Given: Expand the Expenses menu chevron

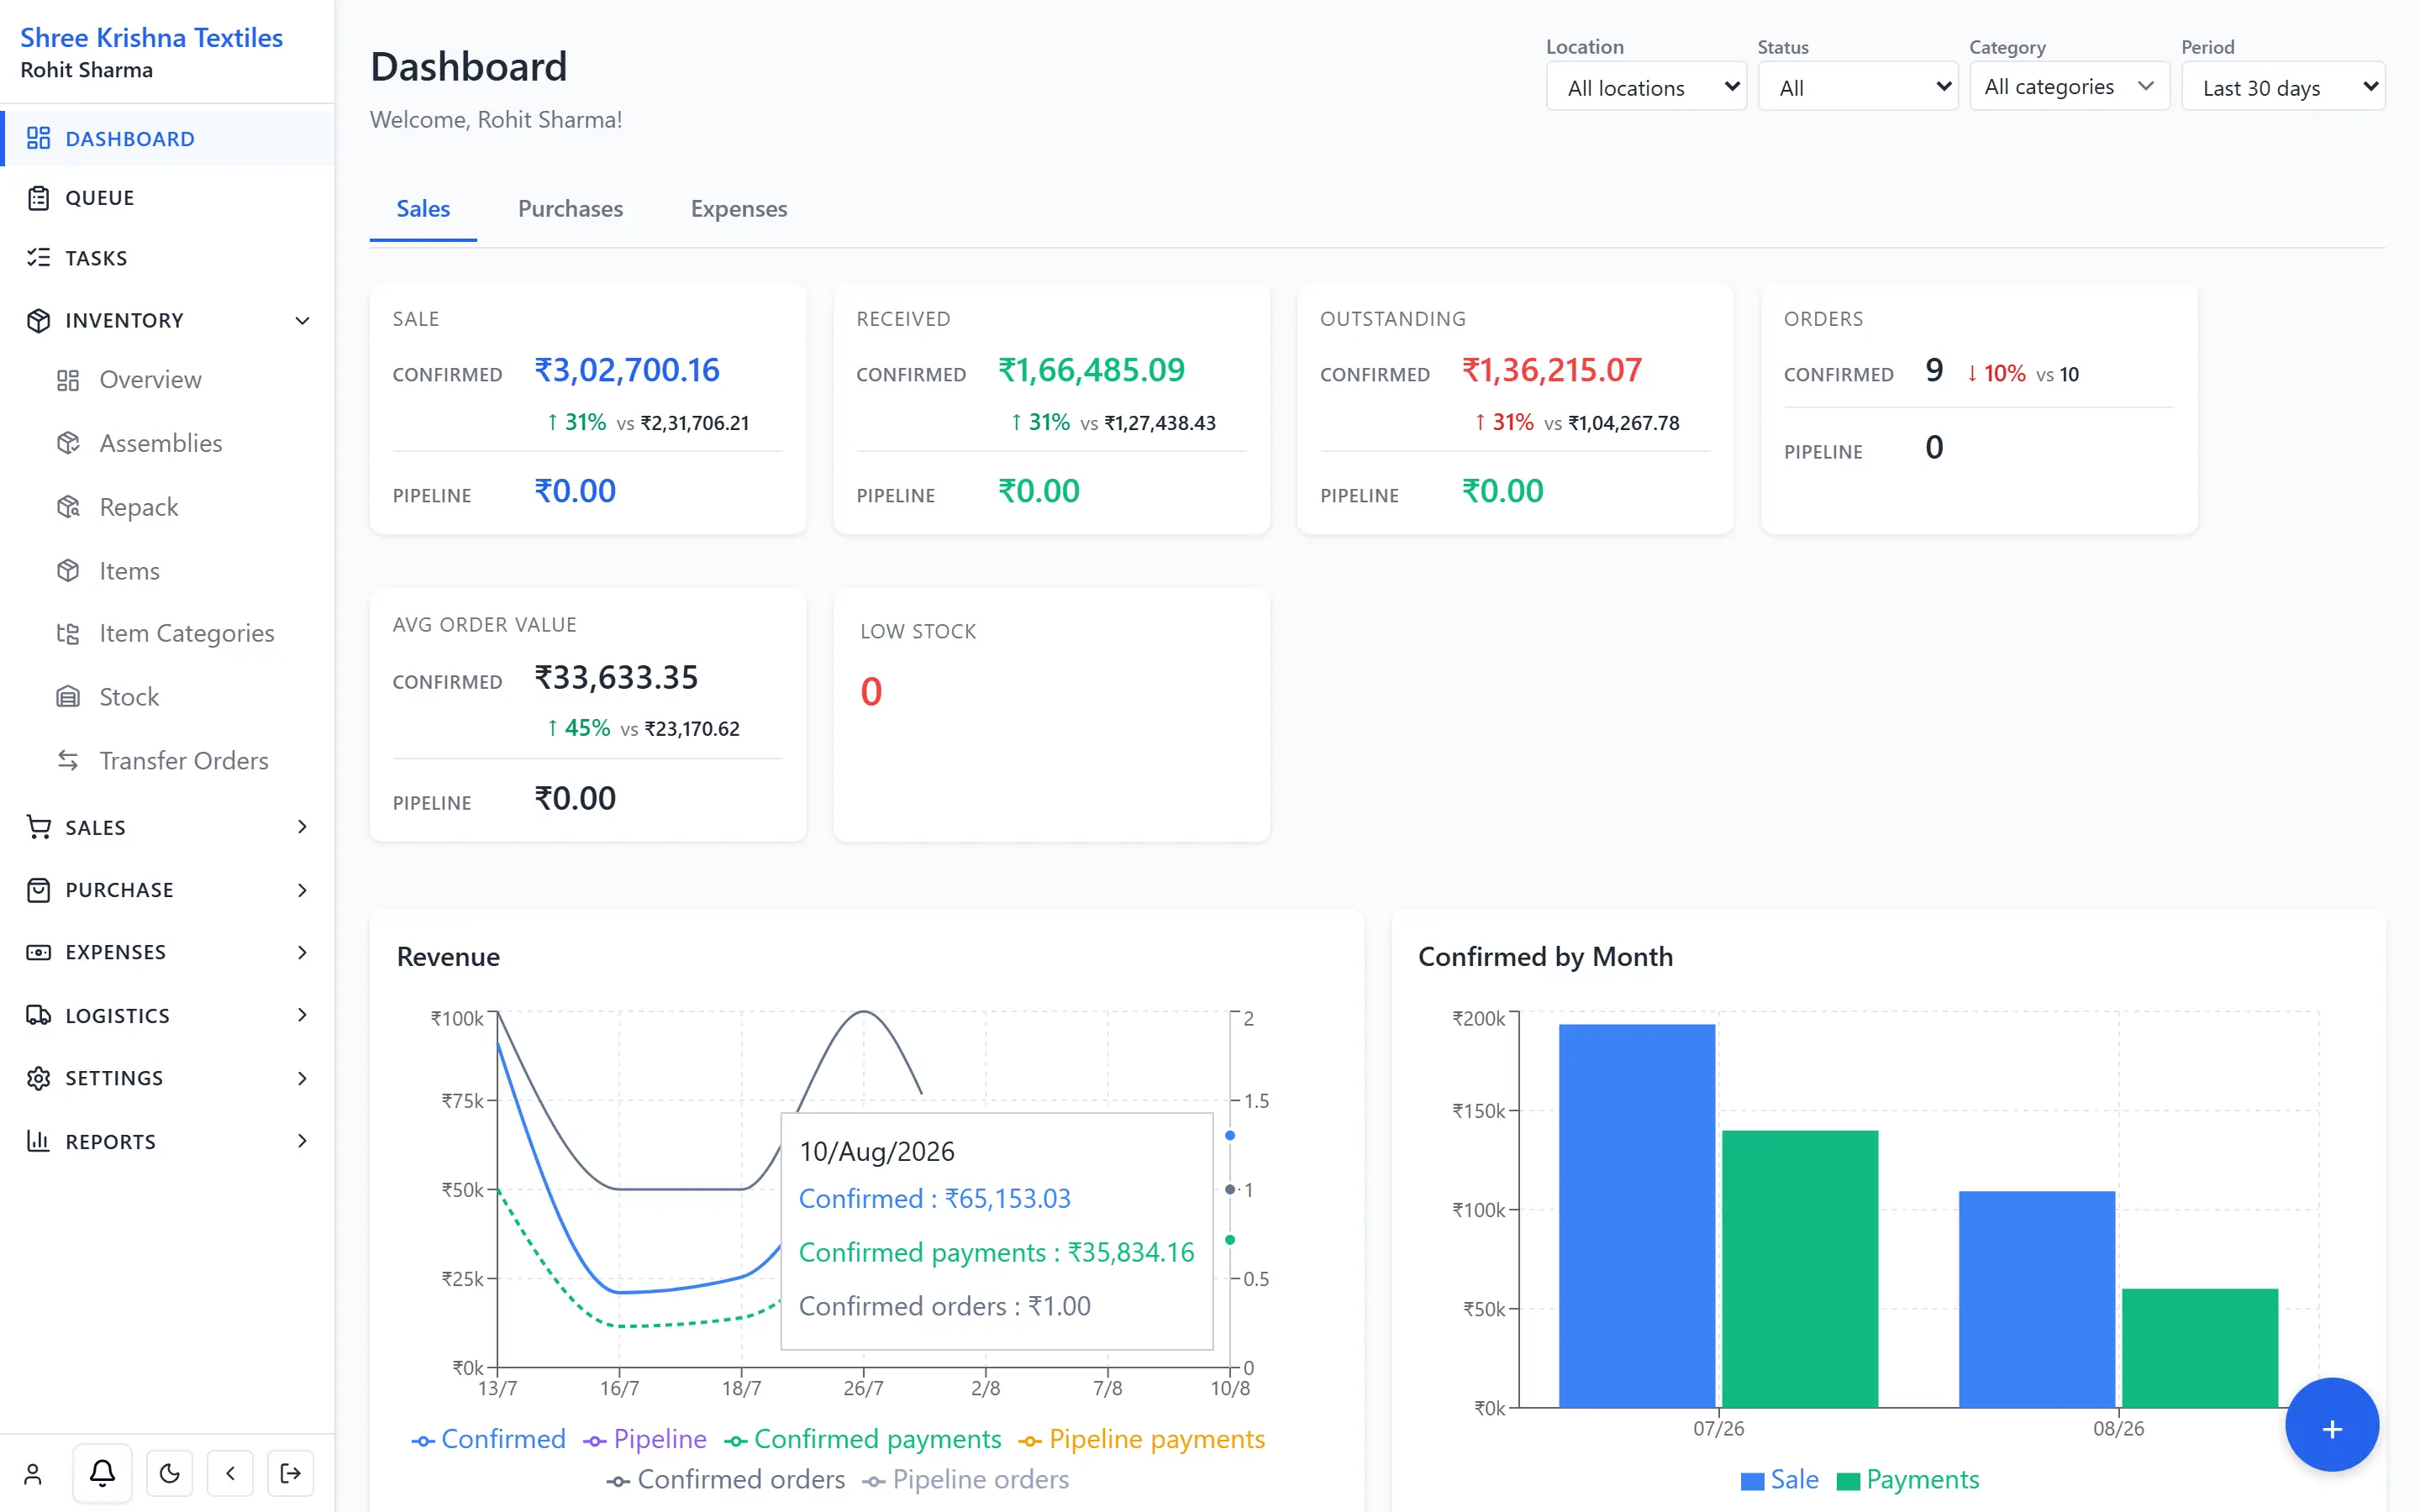Looking at the screenshot, I should (x=302, y=952).
